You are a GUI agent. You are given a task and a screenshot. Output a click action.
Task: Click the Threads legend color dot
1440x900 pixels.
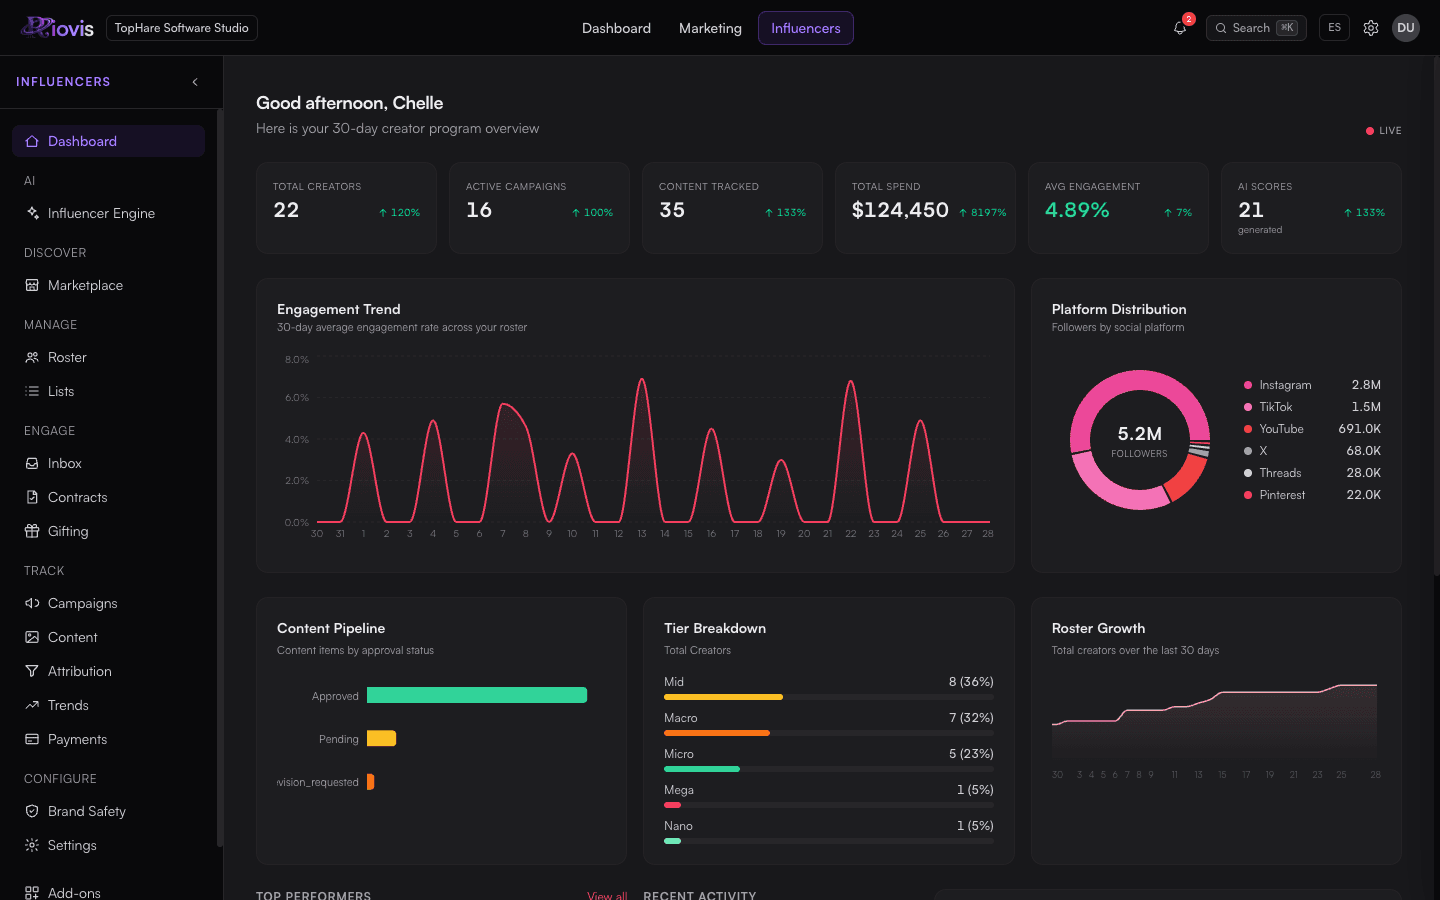click(1248, 473)
